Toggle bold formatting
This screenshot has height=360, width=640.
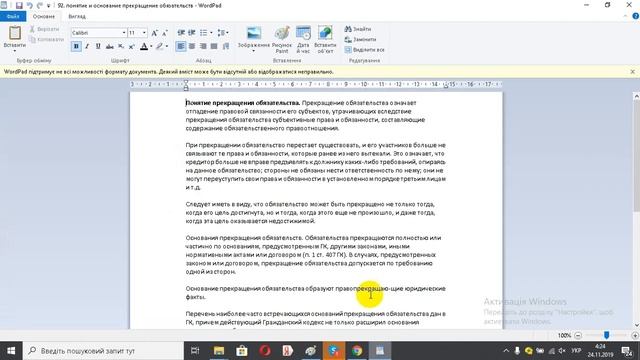[76, 47]
